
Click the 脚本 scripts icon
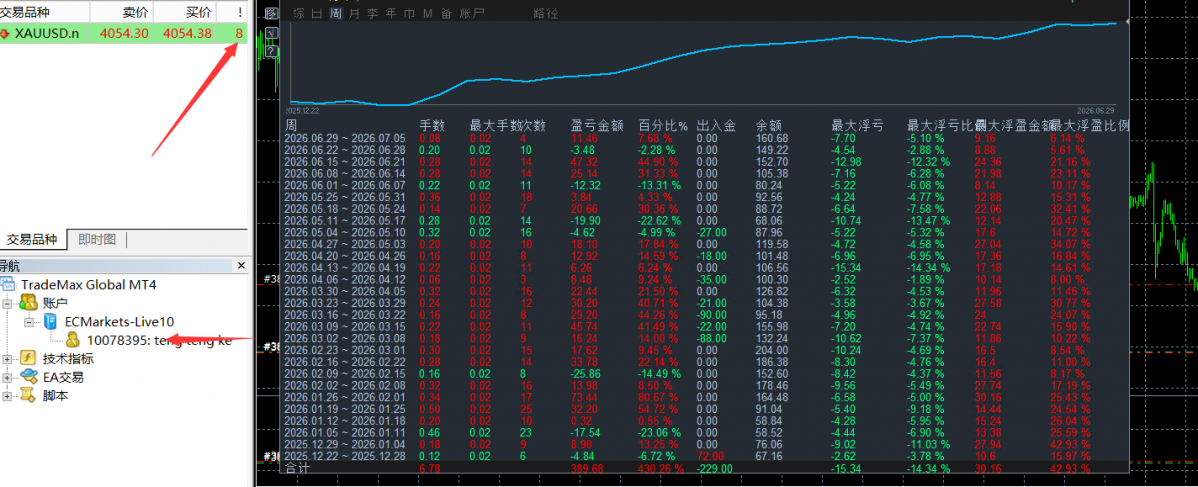[x=29, y=395]
